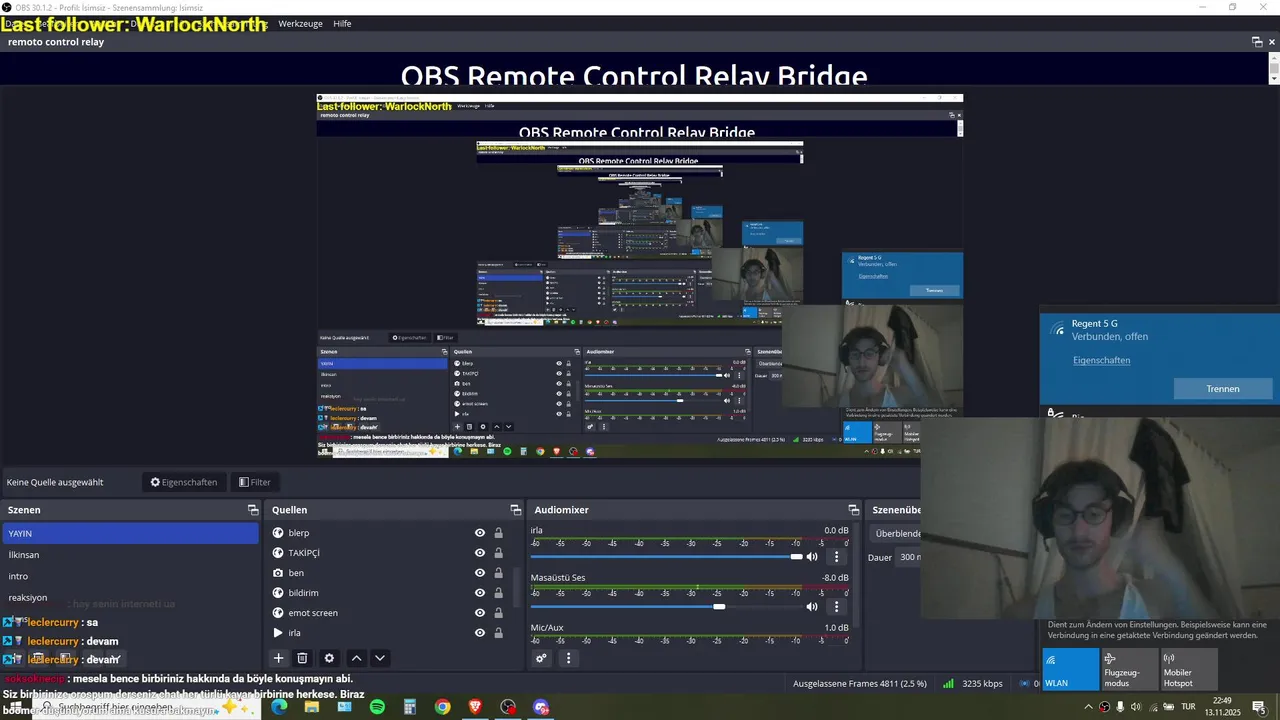The image size is (1280, 720).
Task: Click Trennen to disconnect Regent 5 G
Action: pyautogui.click(x=1223, y=389)
